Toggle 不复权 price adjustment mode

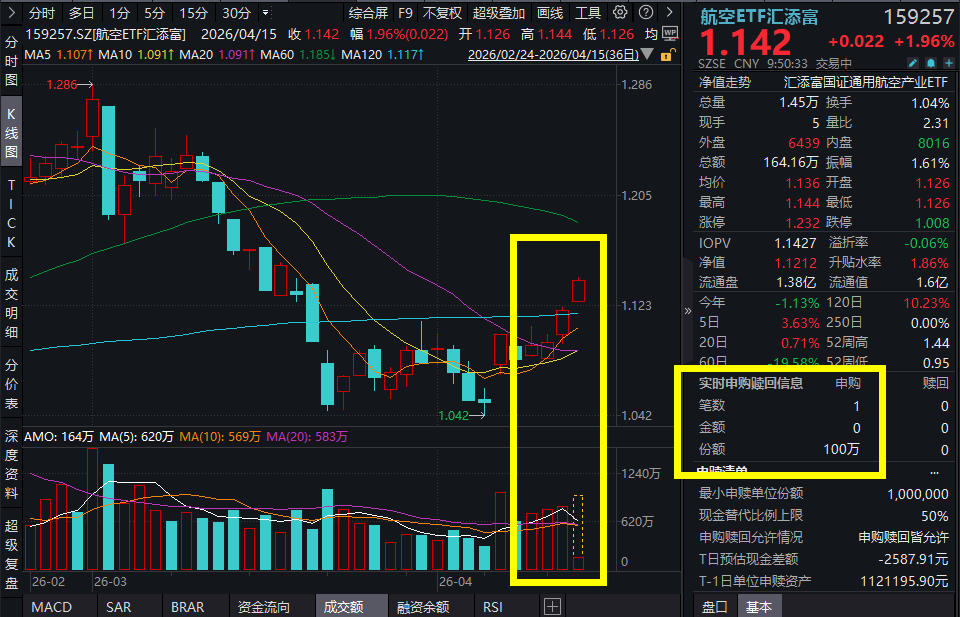pyautogui.click(x=442, y=13)
